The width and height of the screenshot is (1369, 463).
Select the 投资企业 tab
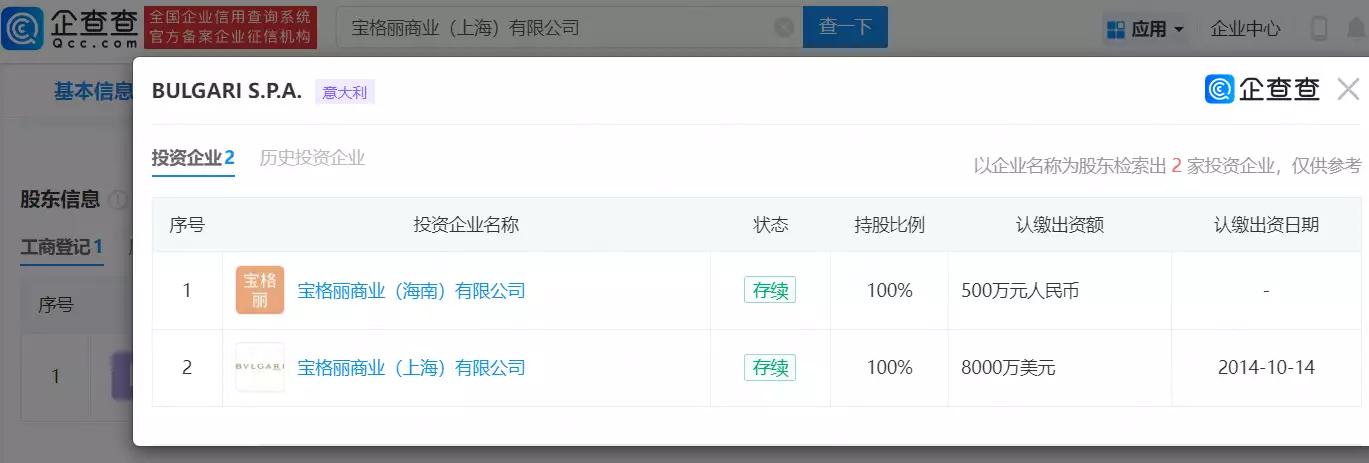[193, 158]
